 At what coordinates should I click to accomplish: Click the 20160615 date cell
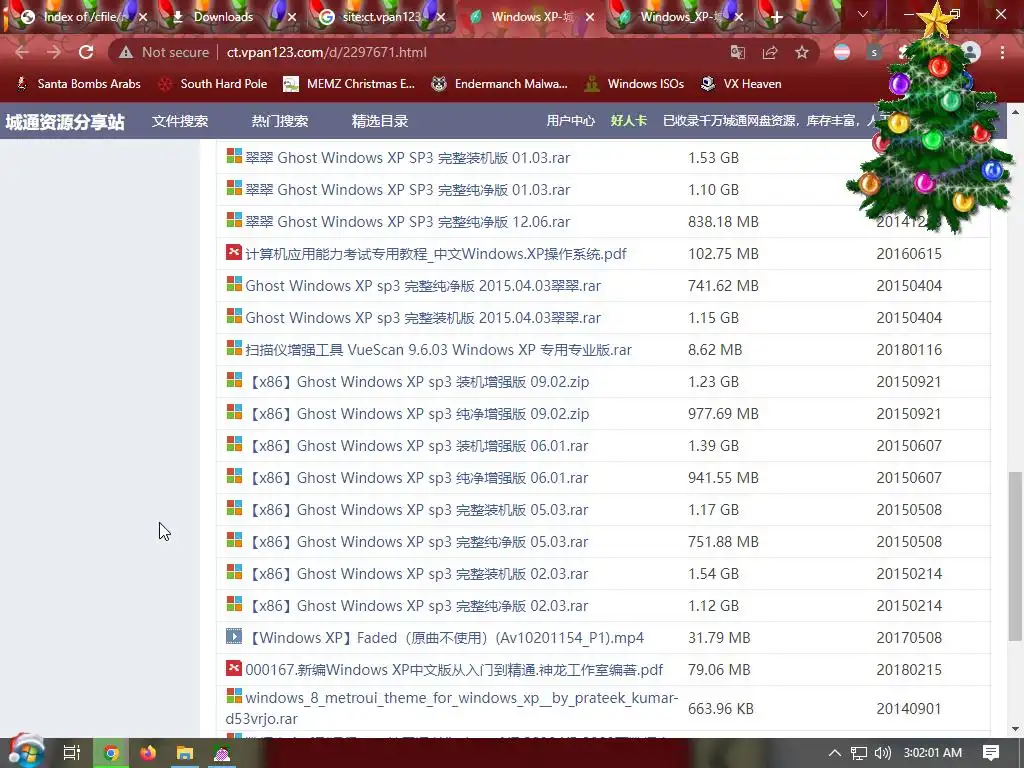(x=909, y=253)
